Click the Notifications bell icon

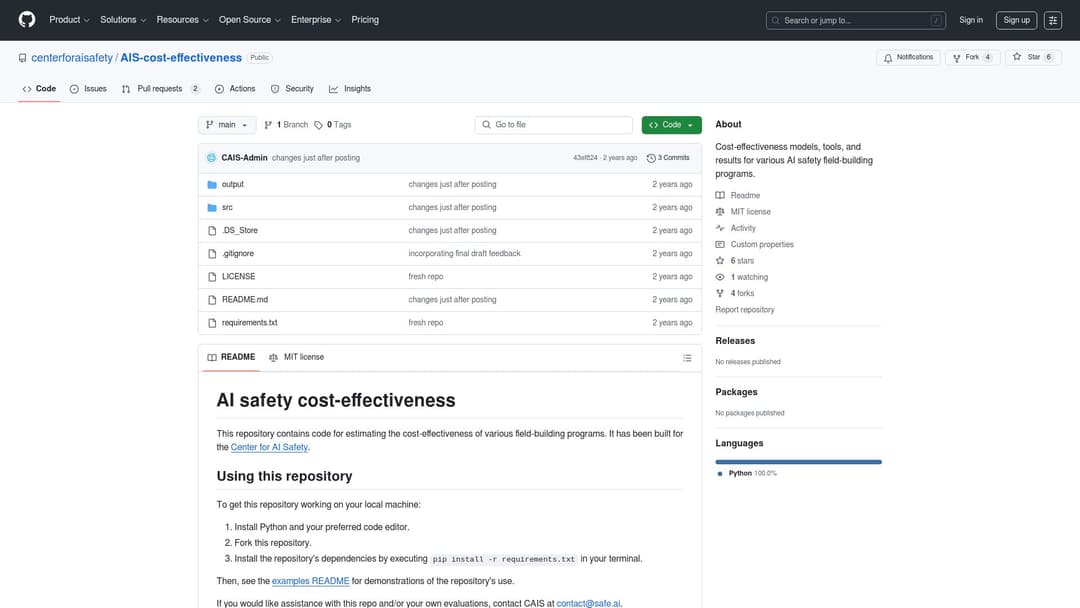[888, 58]
